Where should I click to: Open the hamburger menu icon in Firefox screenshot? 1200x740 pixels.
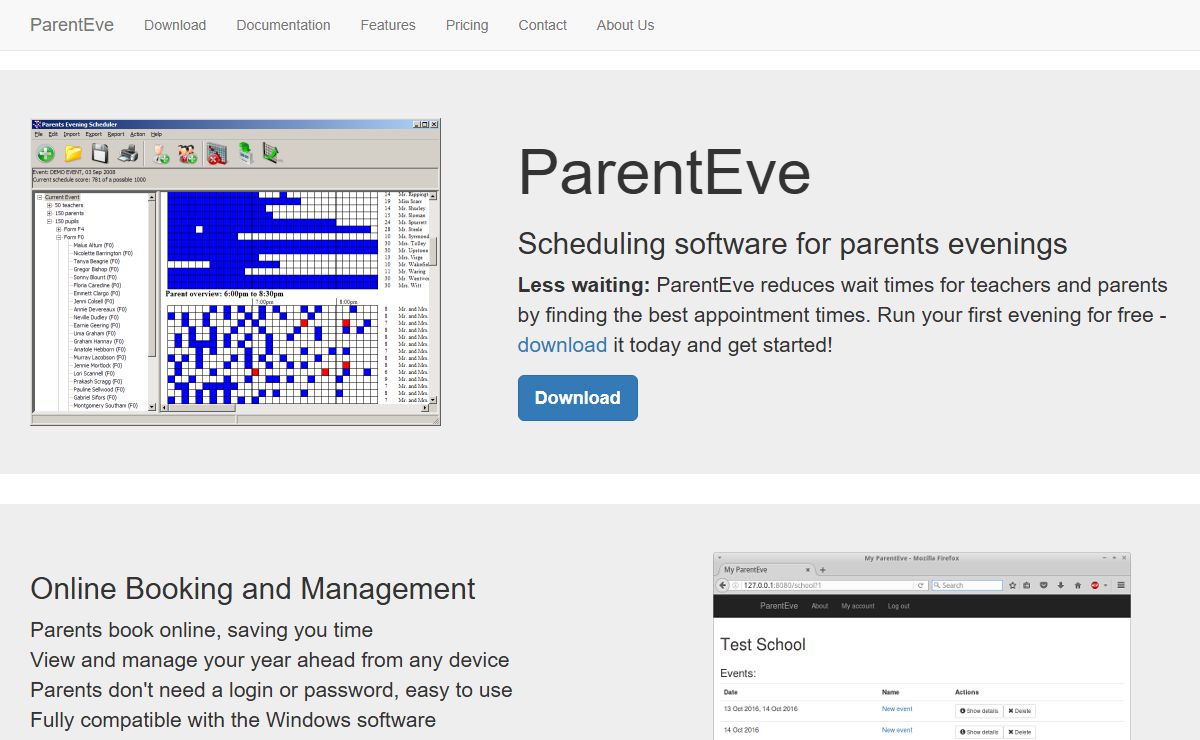pos(1121,585)
